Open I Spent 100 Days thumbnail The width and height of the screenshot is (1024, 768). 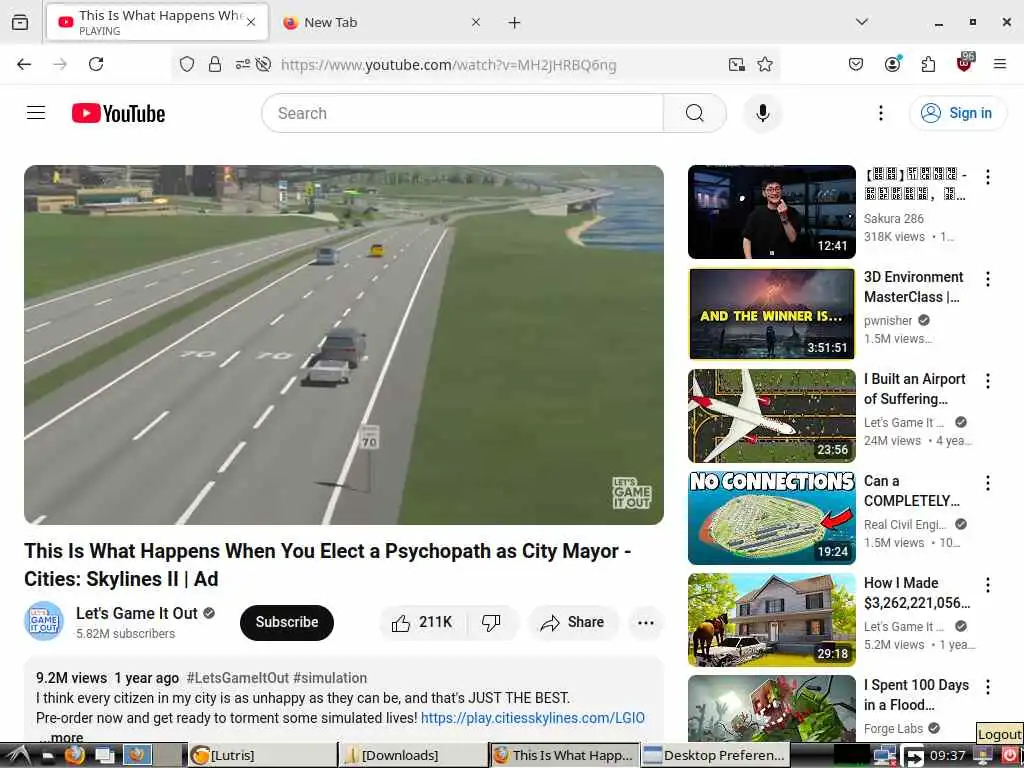coord(771,709)
